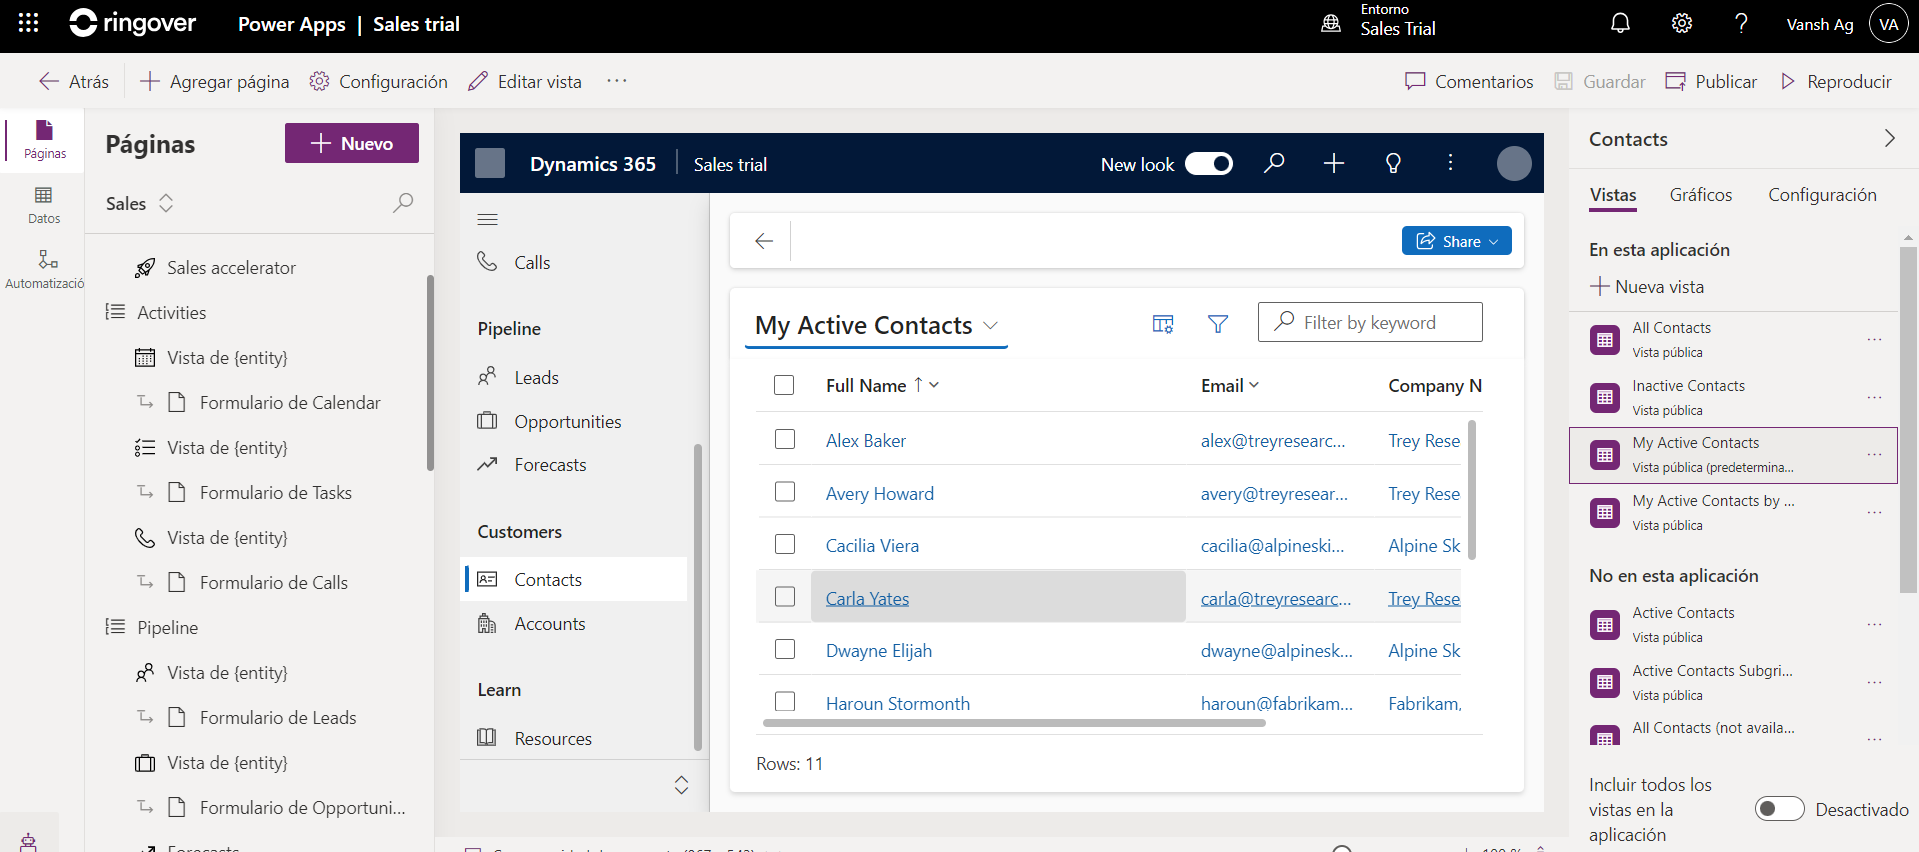Click the gray user circle in Dynamics bar

(x=1514, y=163)
